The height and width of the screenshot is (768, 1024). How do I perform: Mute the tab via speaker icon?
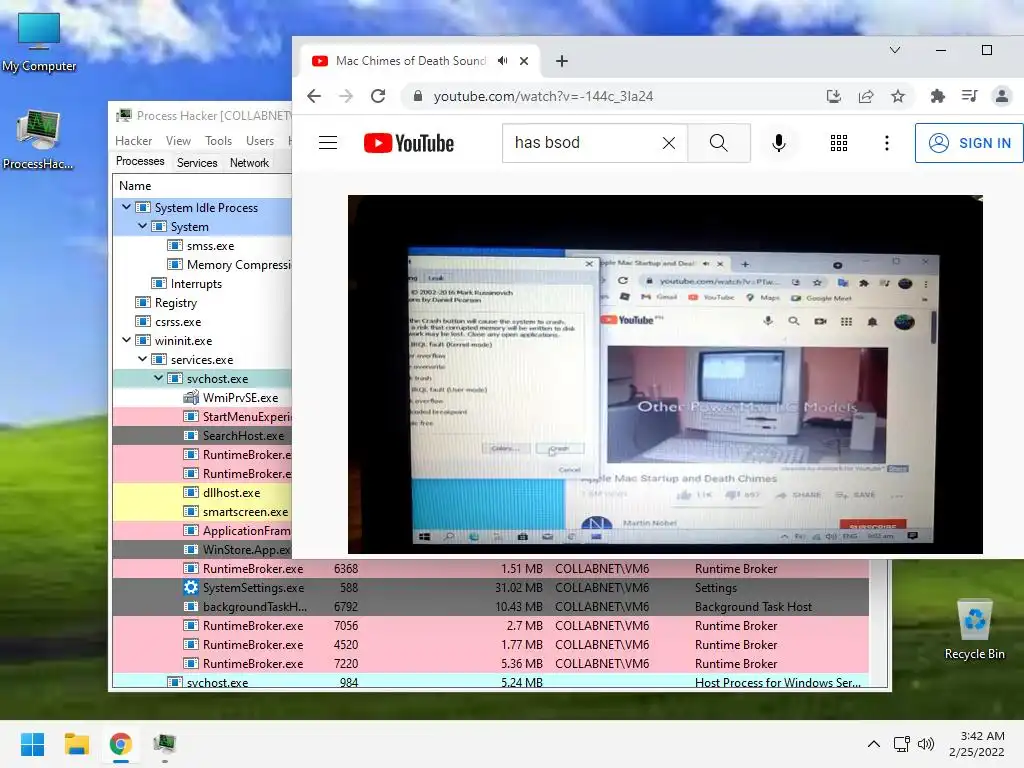[503, 61]
